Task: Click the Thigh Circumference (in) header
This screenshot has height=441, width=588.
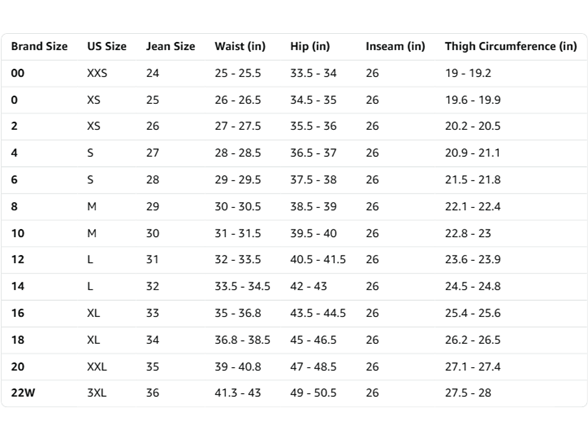Action: click(511, 46)
